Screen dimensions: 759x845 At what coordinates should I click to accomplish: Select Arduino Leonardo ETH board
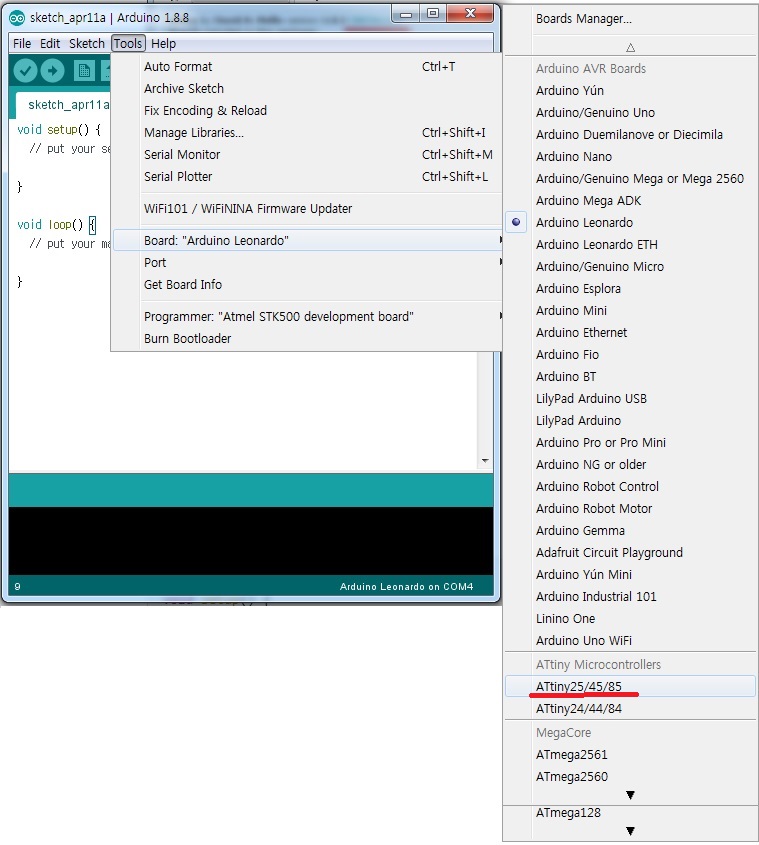pos(630,245)
